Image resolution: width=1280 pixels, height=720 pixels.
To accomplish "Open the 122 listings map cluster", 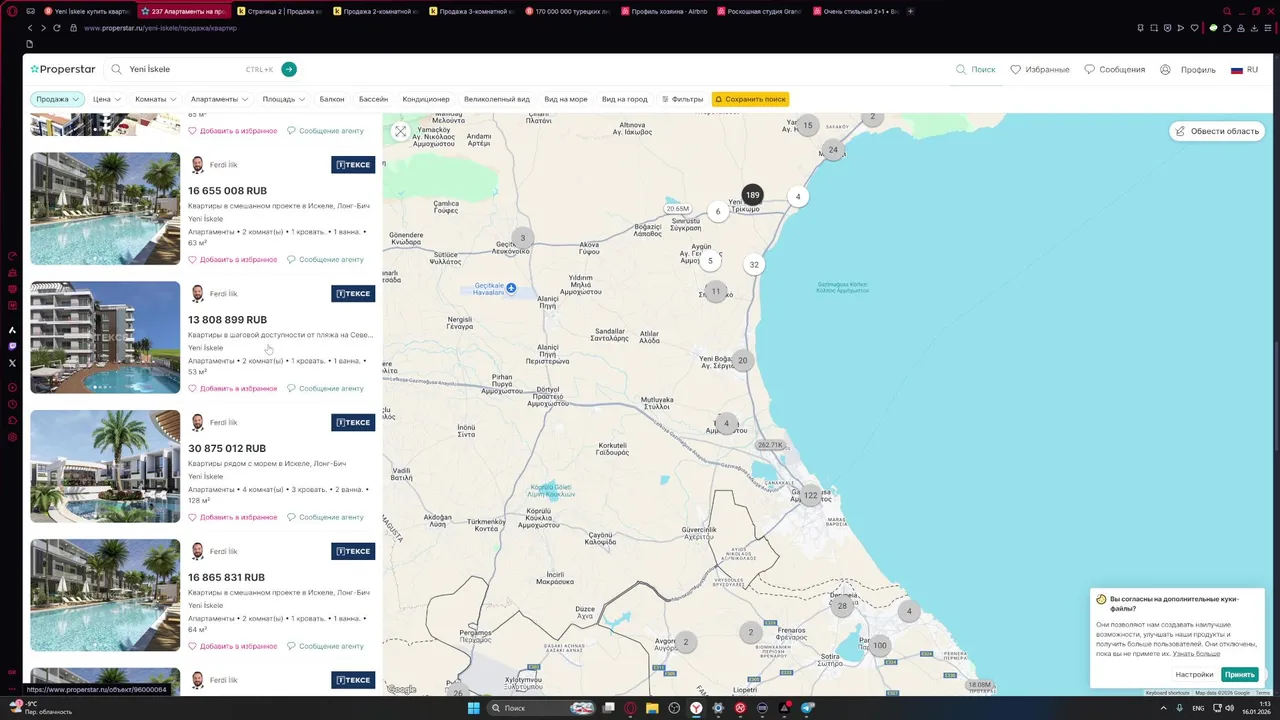I will click(810, 495).
